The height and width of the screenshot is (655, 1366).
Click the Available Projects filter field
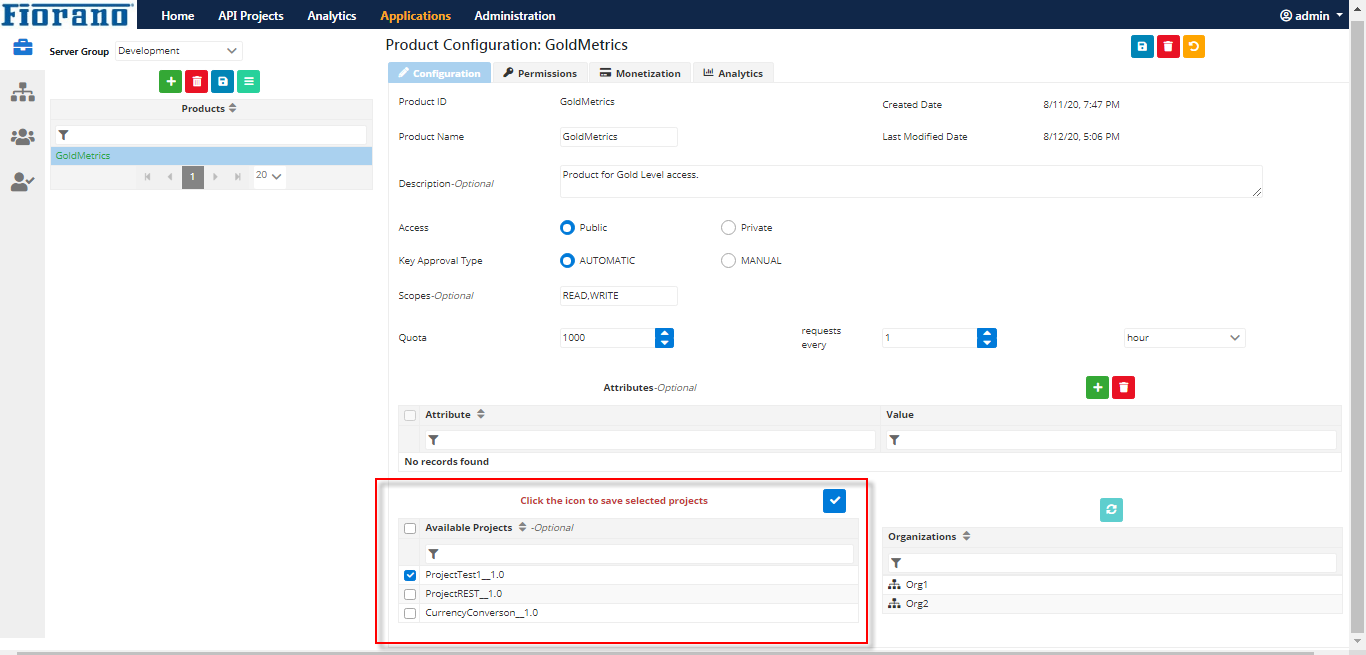pyautogui.click(x=639, y=553)
